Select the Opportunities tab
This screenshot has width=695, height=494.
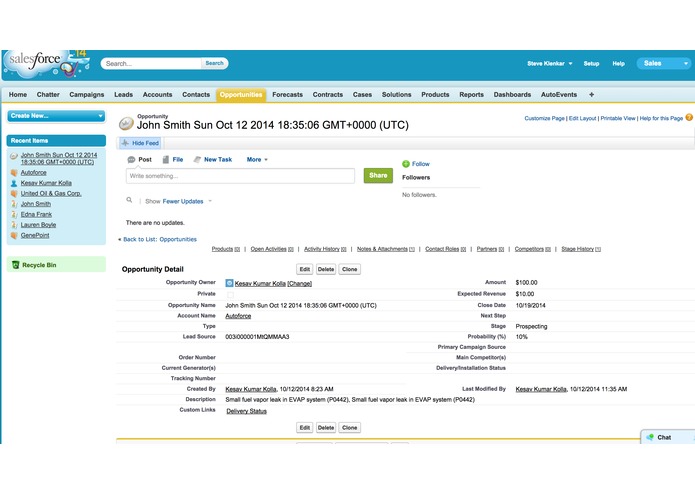pyautogui.click(x=241, y=95)
